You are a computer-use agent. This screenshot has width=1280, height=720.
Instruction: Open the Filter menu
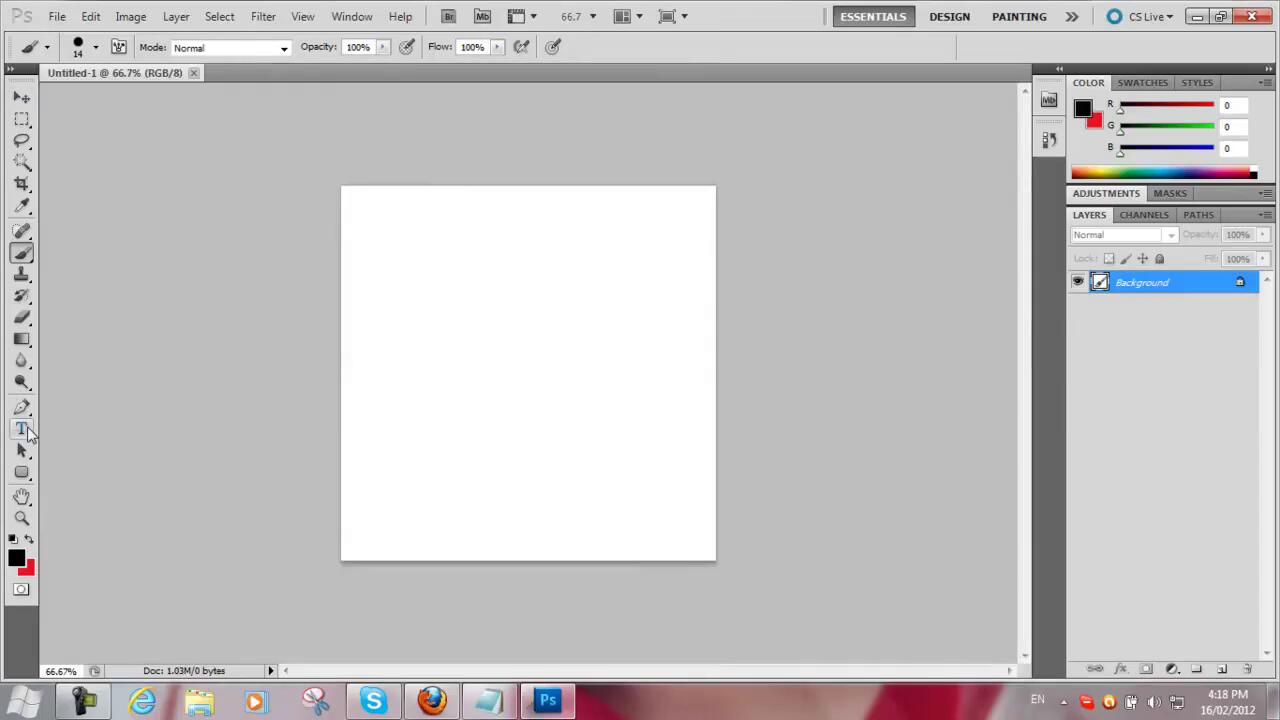point(263,16)
